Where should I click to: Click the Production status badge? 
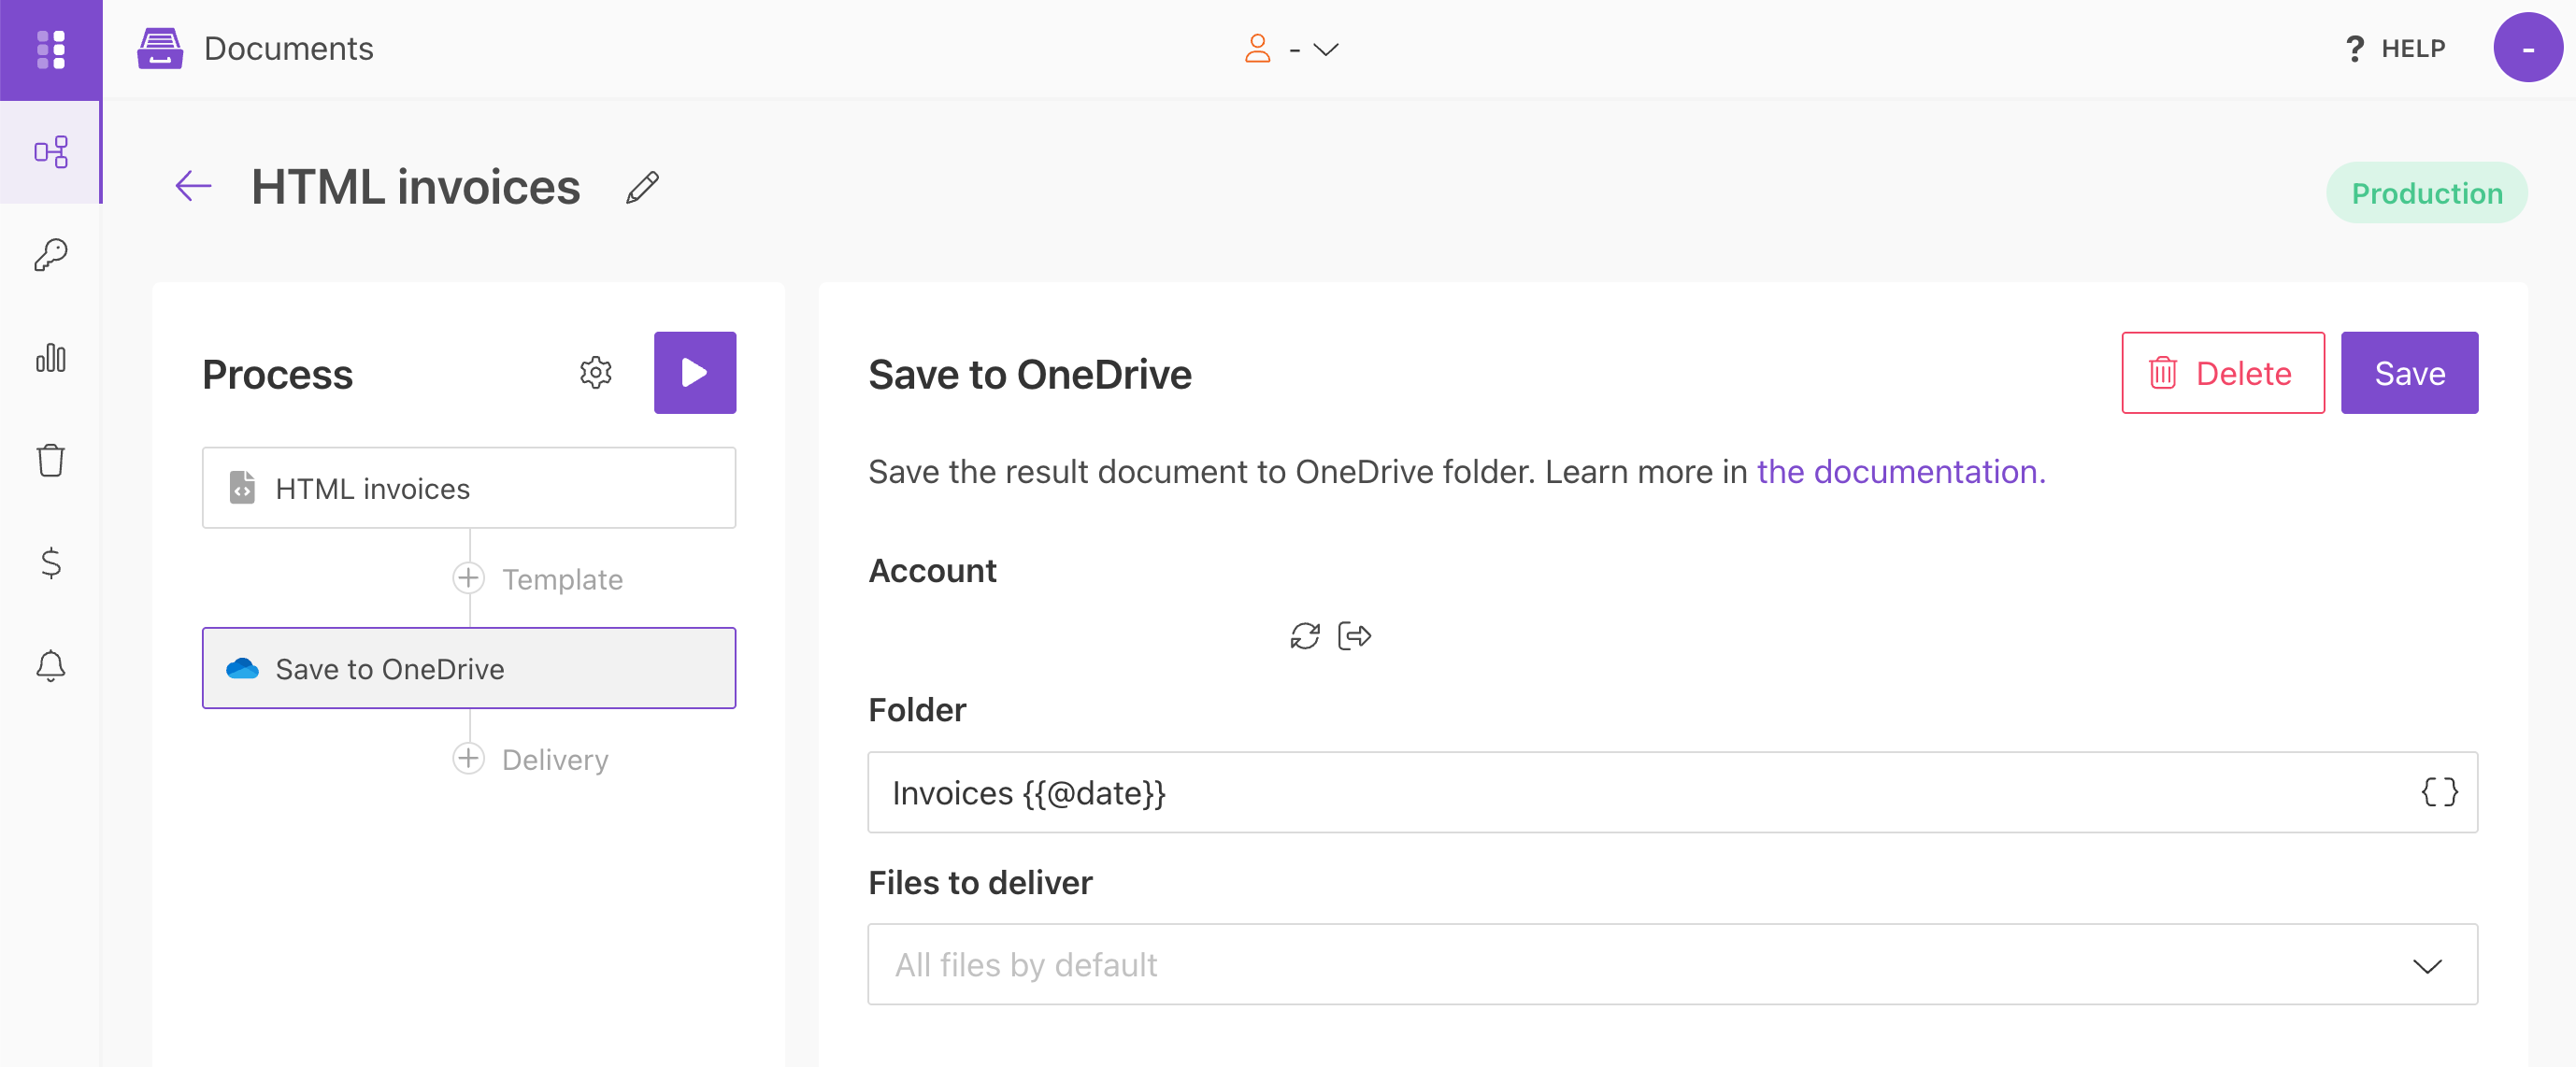pos(2426,193)
